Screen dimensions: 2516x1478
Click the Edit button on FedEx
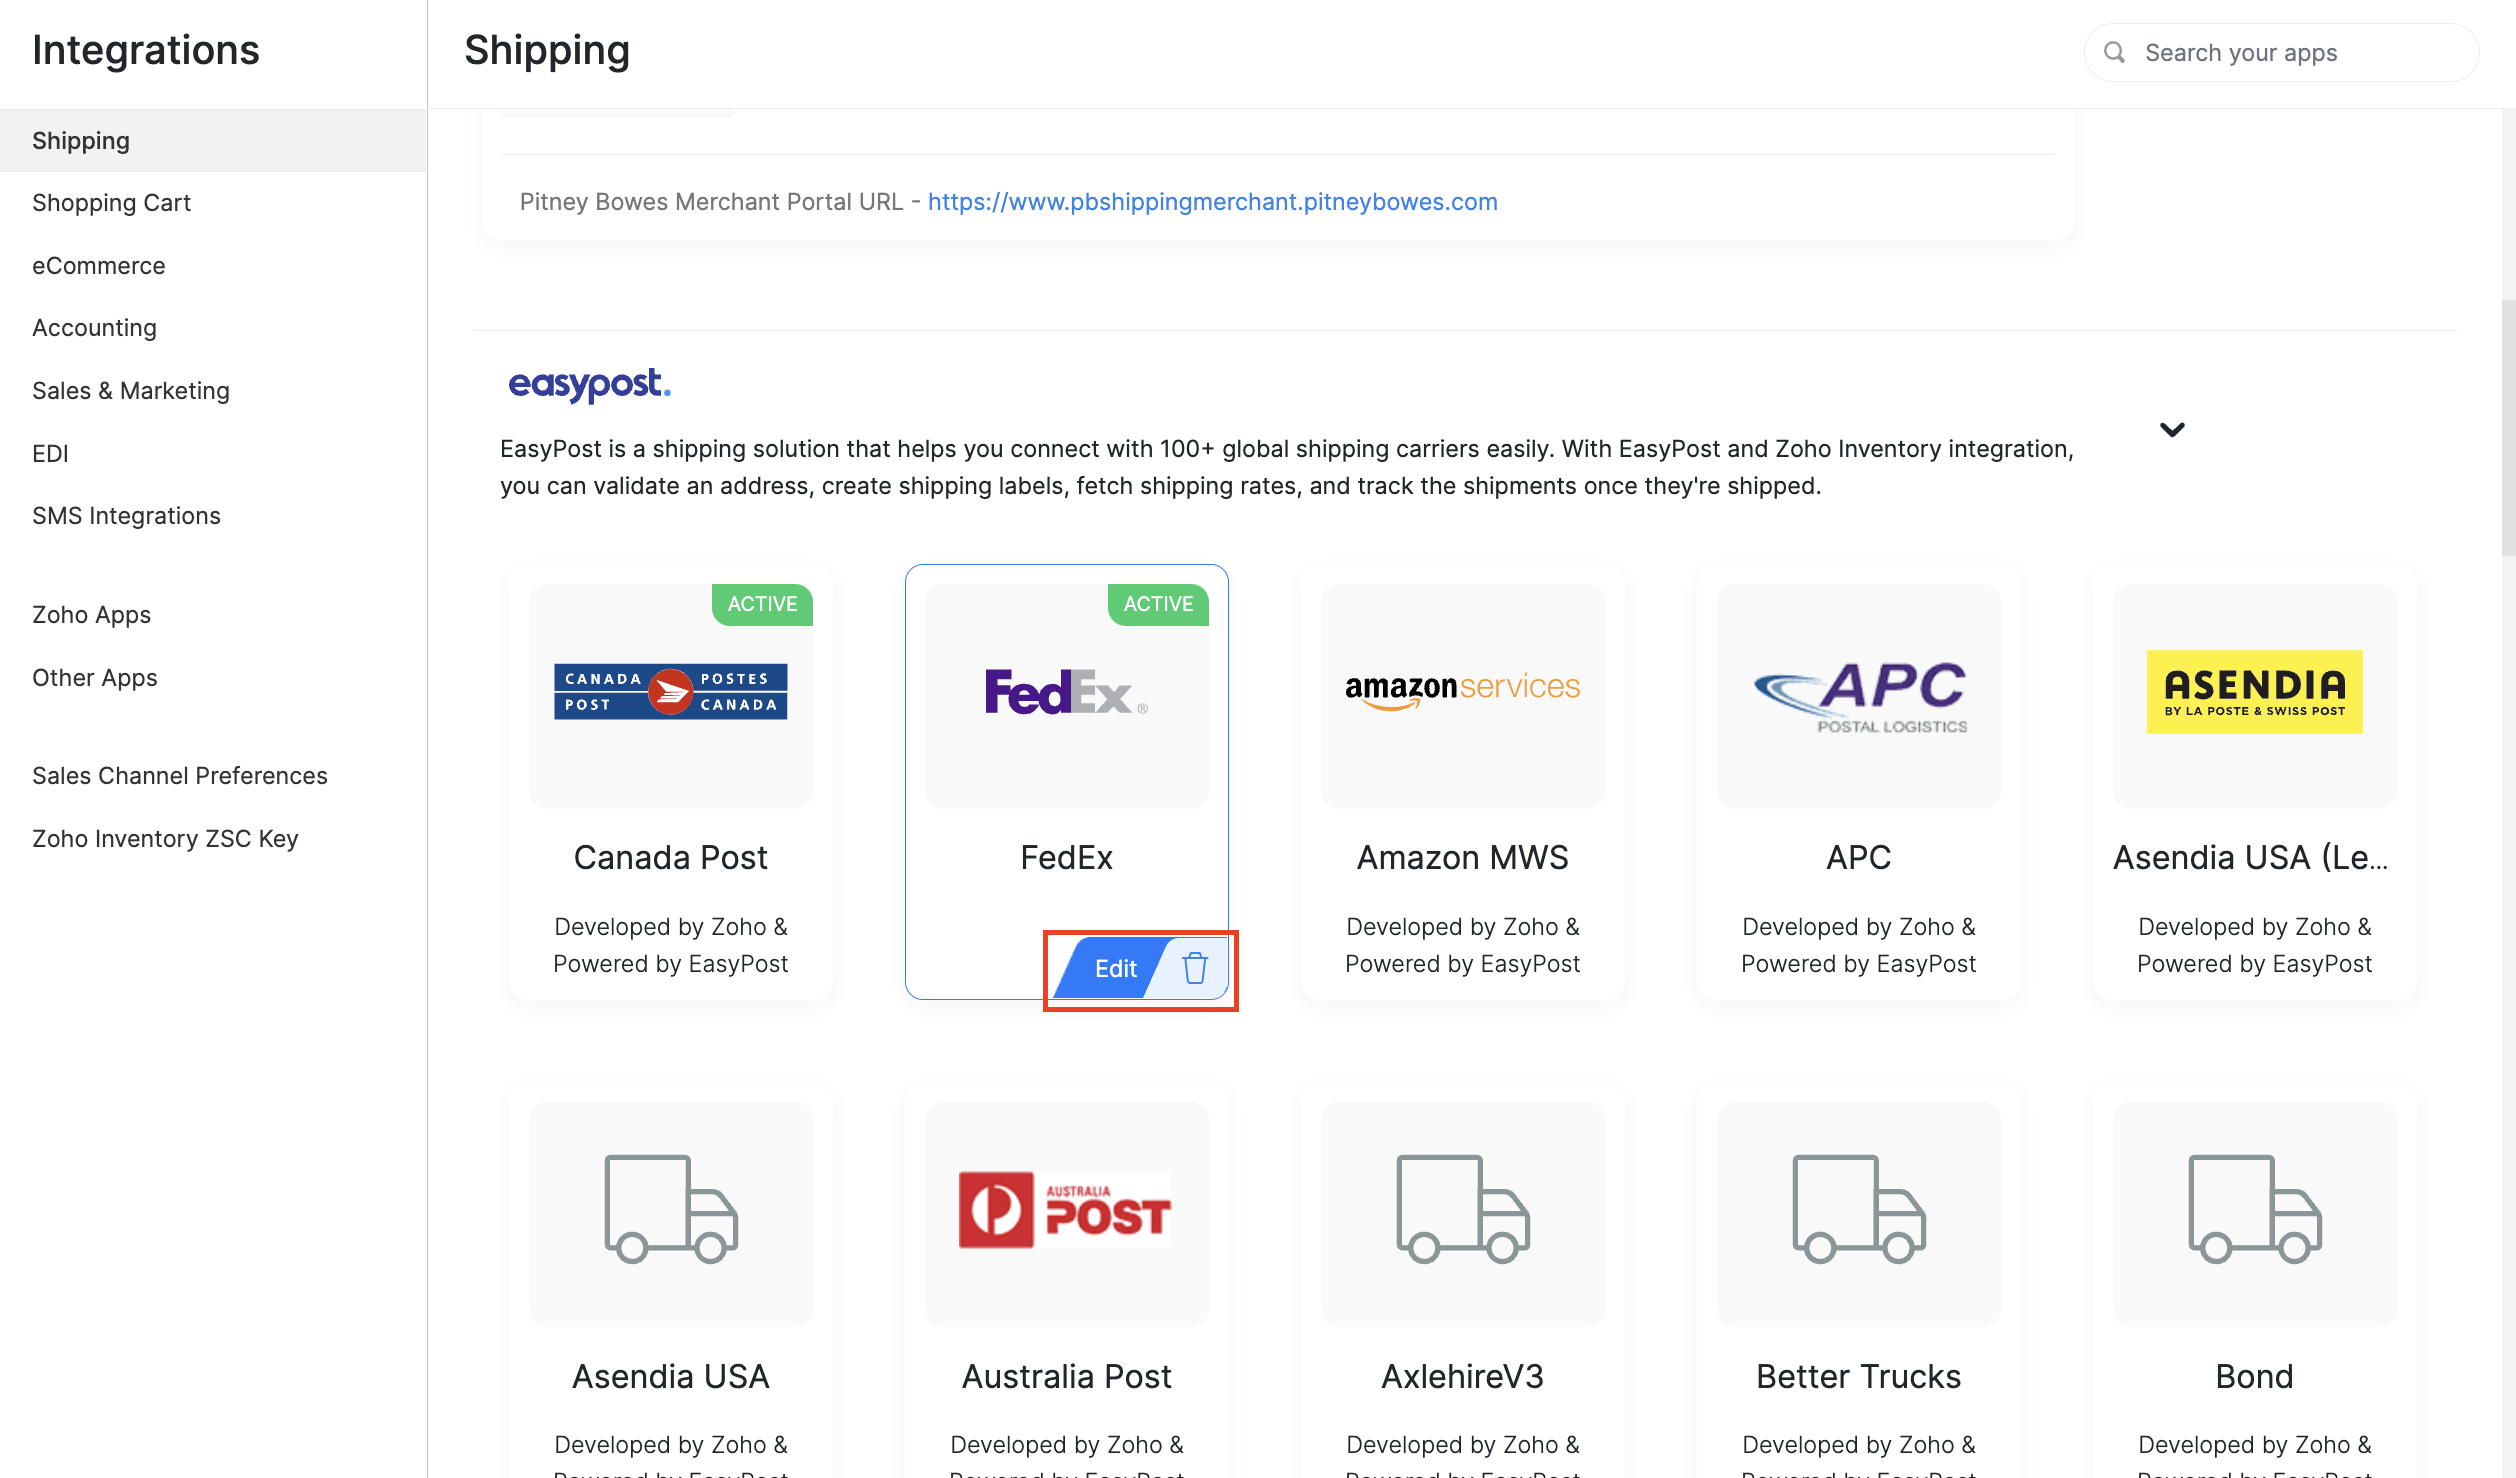pos(1115,968)
